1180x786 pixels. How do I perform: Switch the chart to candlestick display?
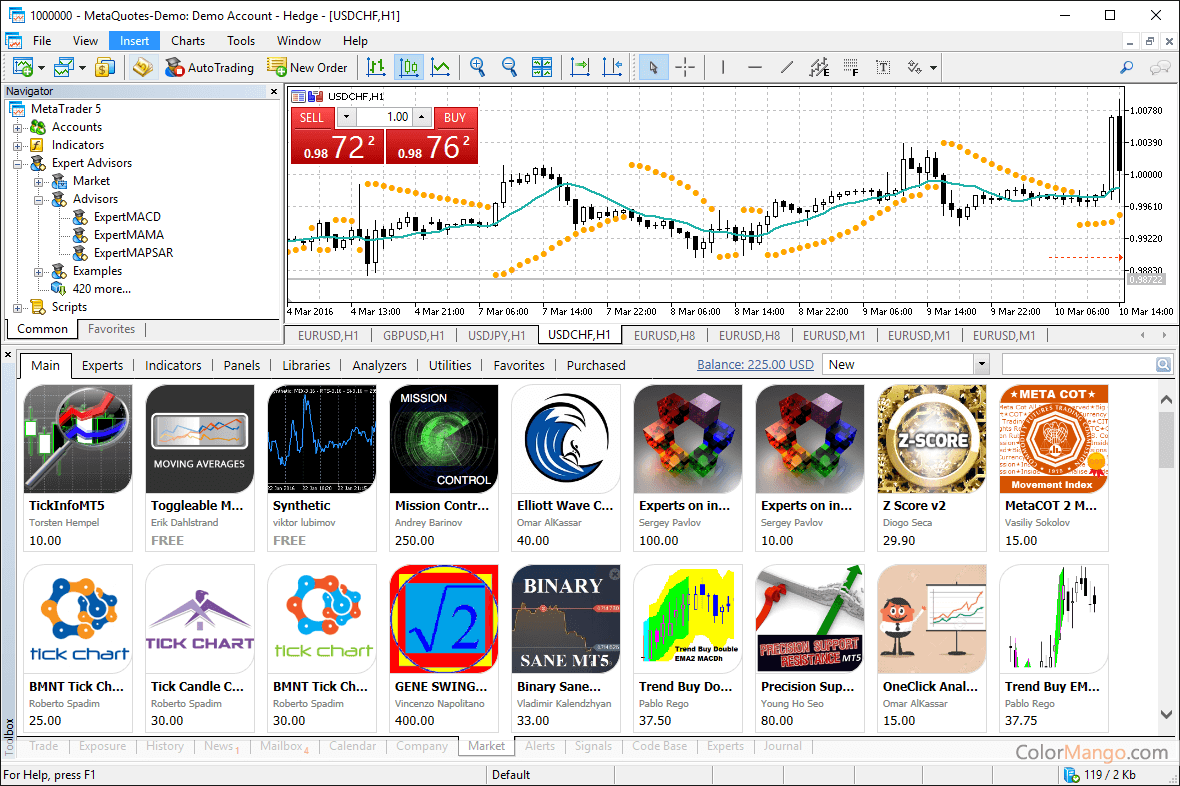[408, 67]
